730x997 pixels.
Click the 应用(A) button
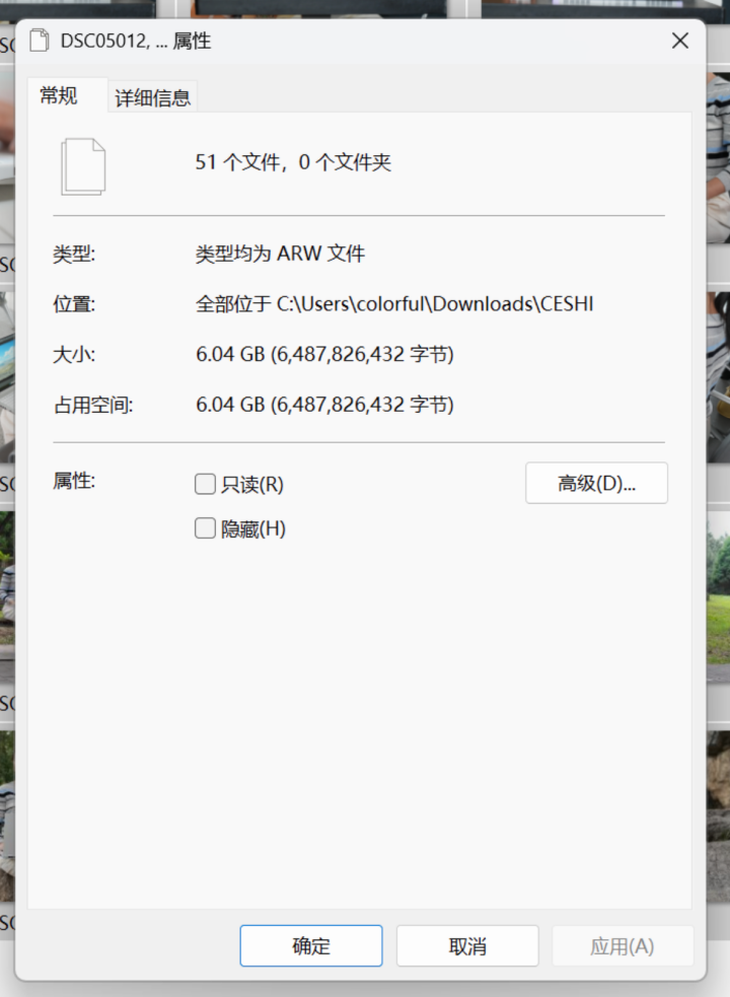[x=622, y=946]
